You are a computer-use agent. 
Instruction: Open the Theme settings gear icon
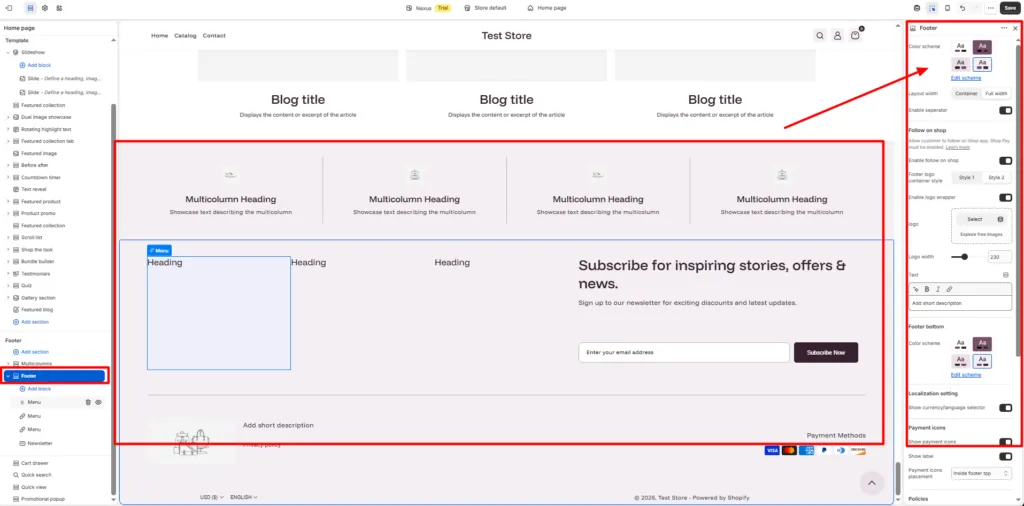(45, 8)
